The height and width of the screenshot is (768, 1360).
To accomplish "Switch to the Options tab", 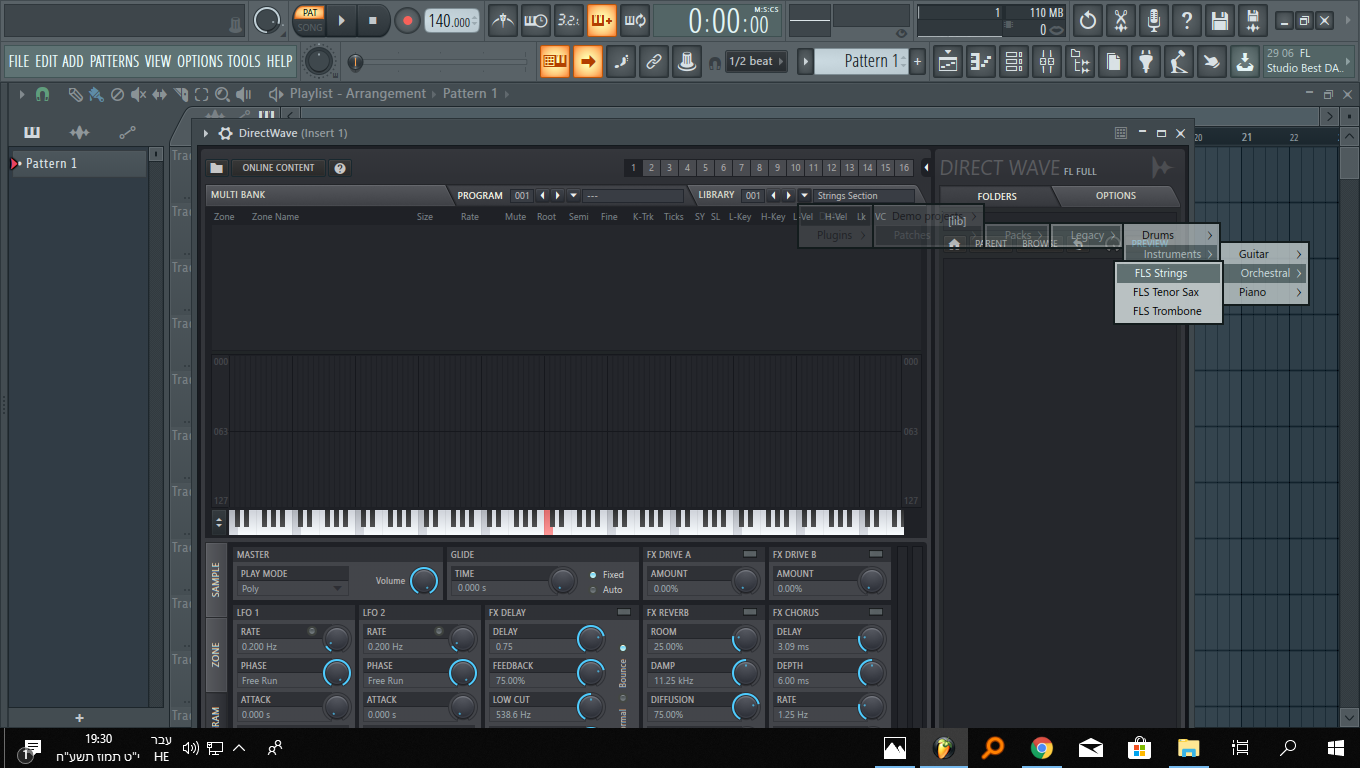I will coord(1115,196).
